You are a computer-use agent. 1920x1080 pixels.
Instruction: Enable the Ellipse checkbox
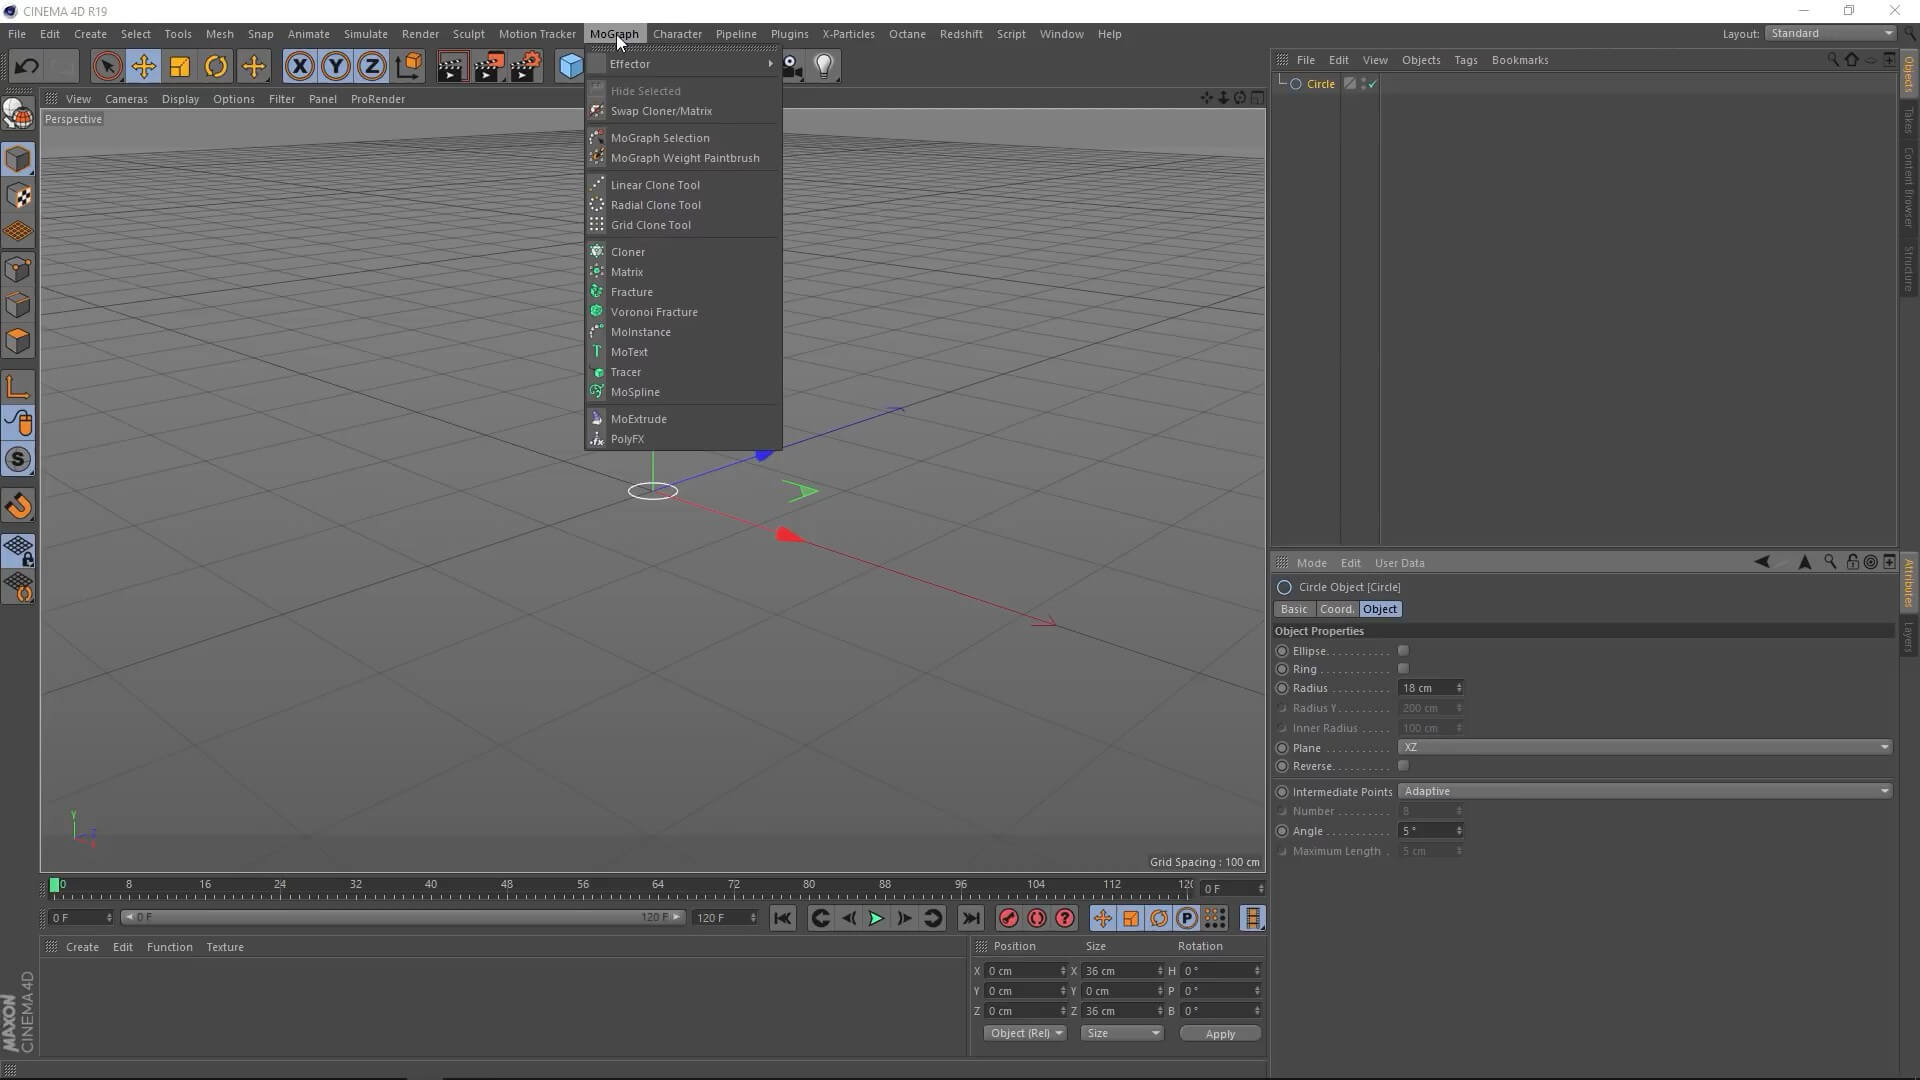[x=1403, y=651]
